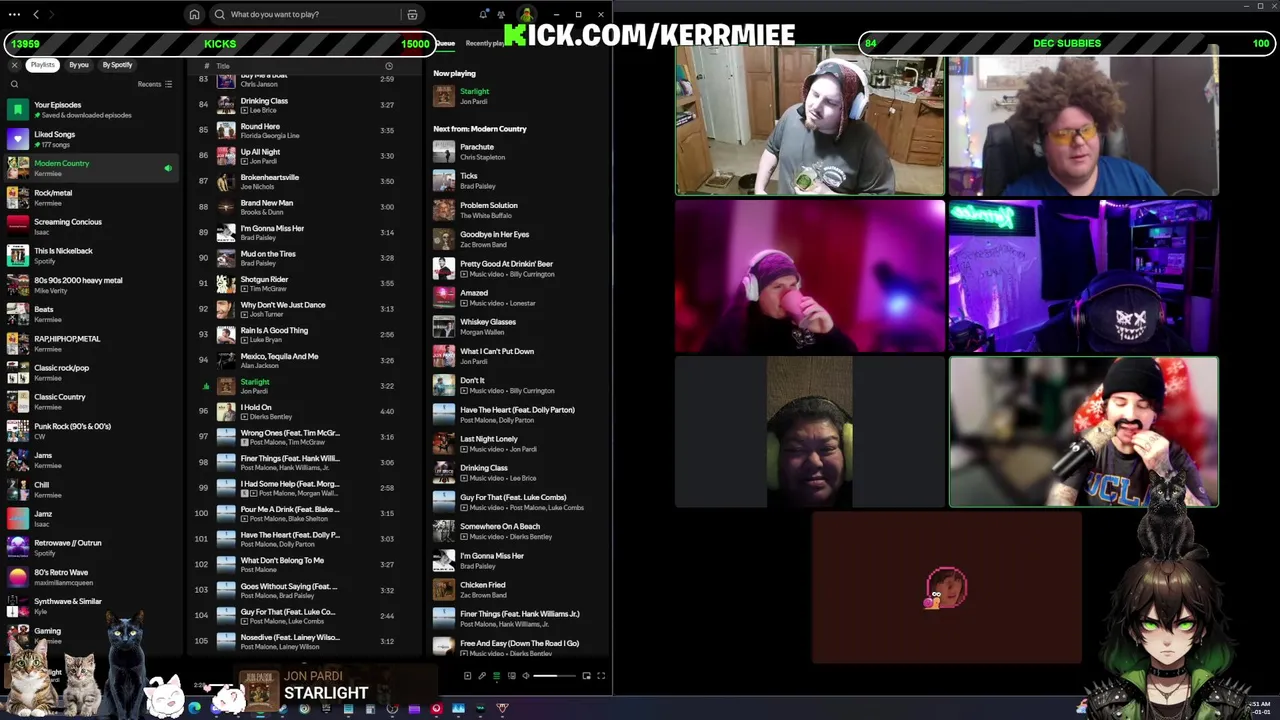Open Friend Activity icon beside the bell

(x=502, y=15)
